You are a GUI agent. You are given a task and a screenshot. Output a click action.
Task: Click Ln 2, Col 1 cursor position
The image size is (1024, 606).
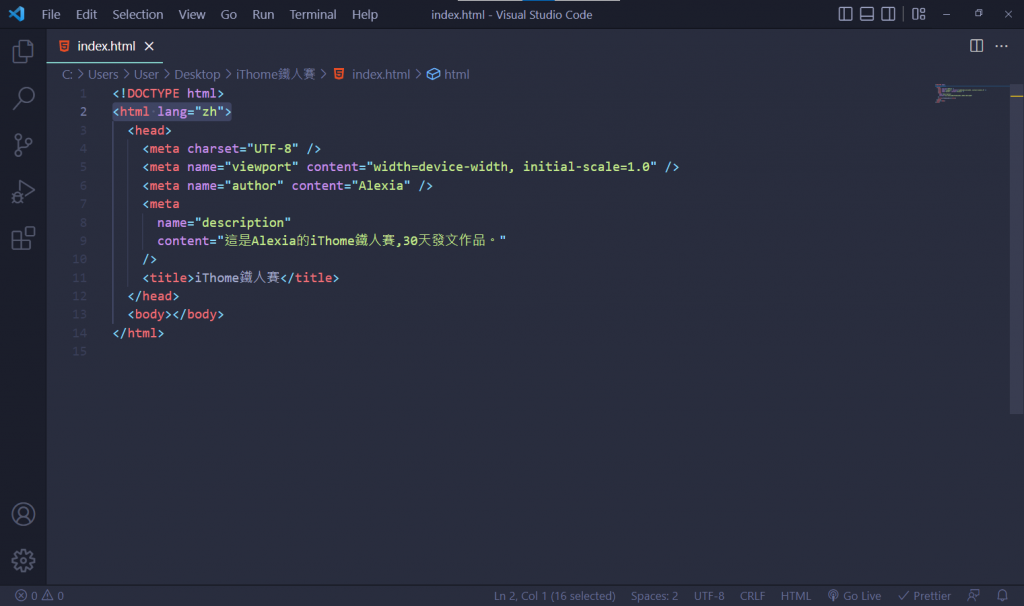[x=554, y=596]
